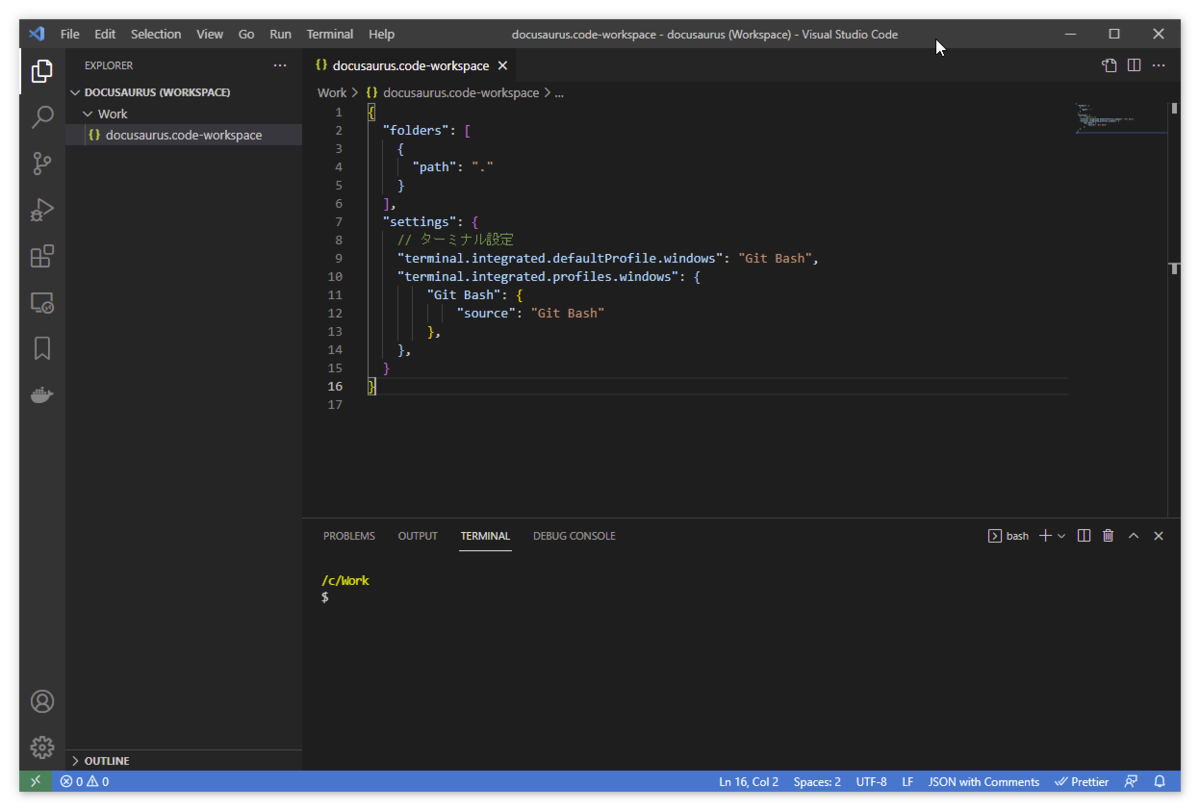Split the terminal panel

tap(1083, 536)
